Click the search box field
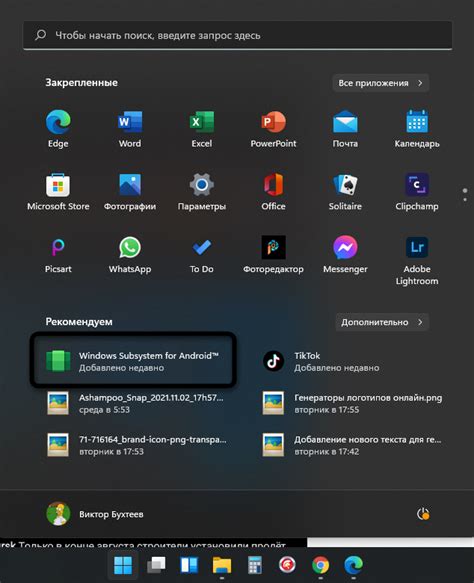474x583 pixels. pyautogui.click(x=238, y=35)
